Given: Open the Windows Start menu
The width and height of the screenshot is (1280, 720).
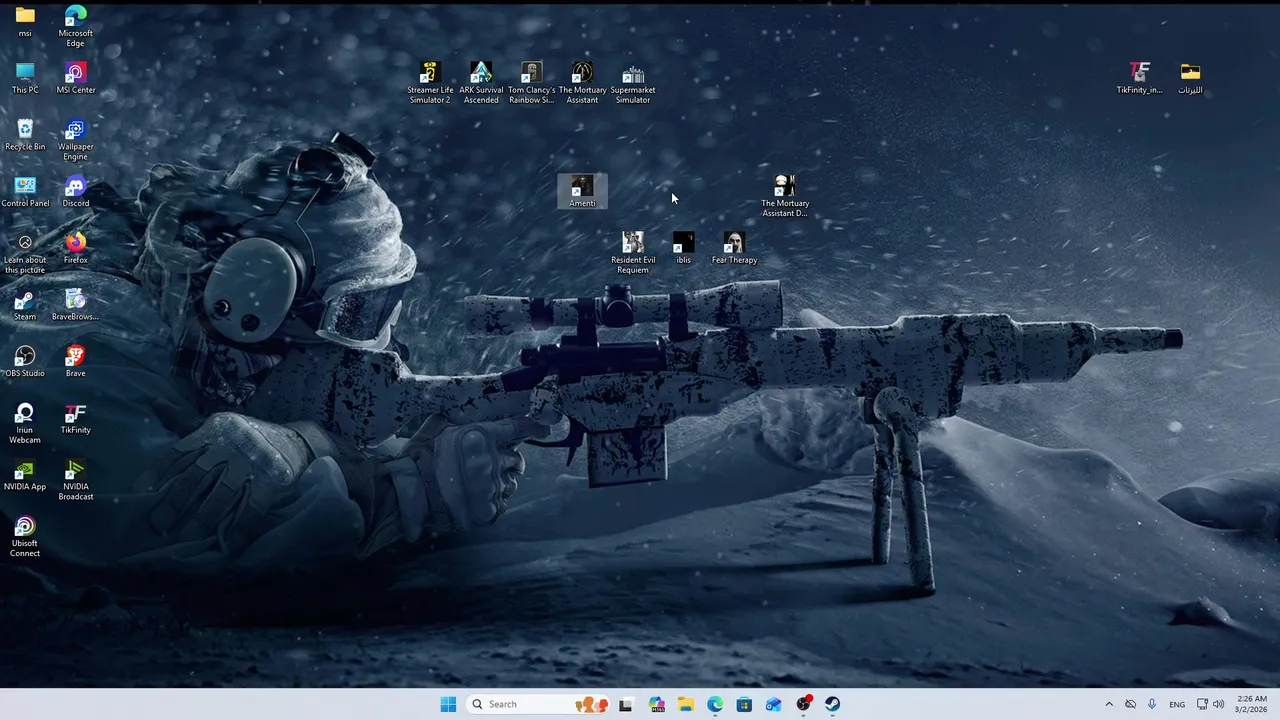Looking at the screenshot, I should [x=448, y=704].
